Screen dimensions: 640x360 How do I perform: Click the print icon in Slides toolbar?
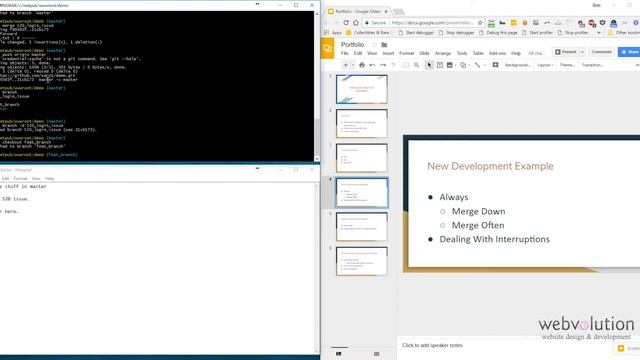pos(362,65)
